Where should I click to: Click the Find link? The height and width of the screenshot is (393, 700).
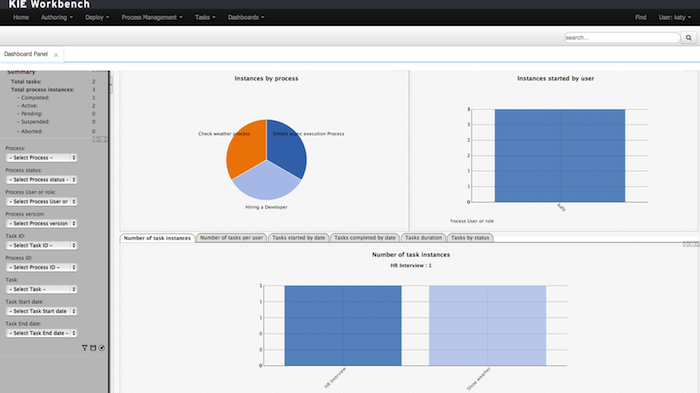coord(641,17)
